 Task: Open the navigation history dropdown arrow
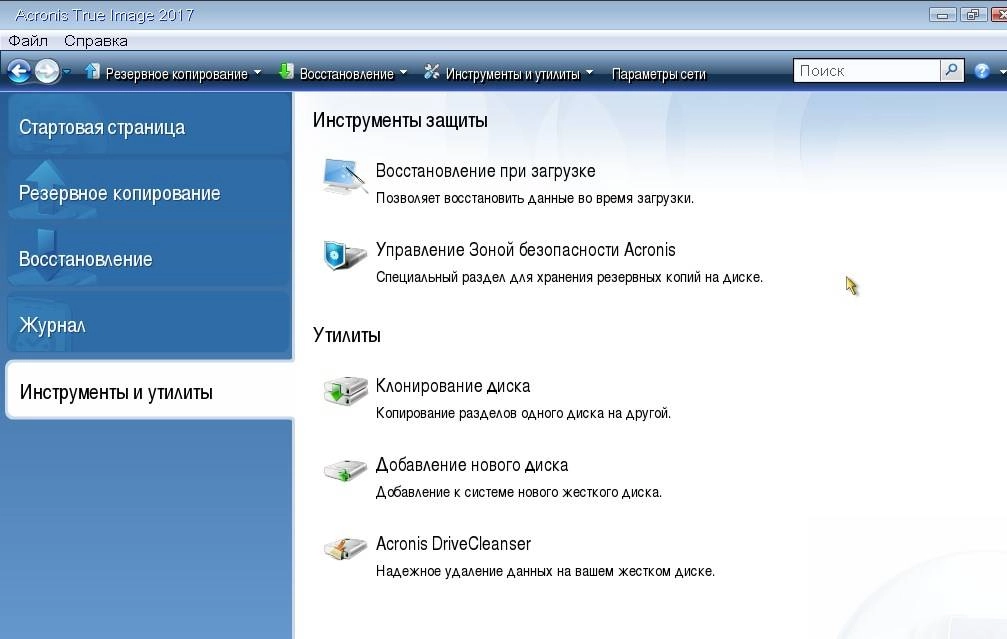coord(66,72)
